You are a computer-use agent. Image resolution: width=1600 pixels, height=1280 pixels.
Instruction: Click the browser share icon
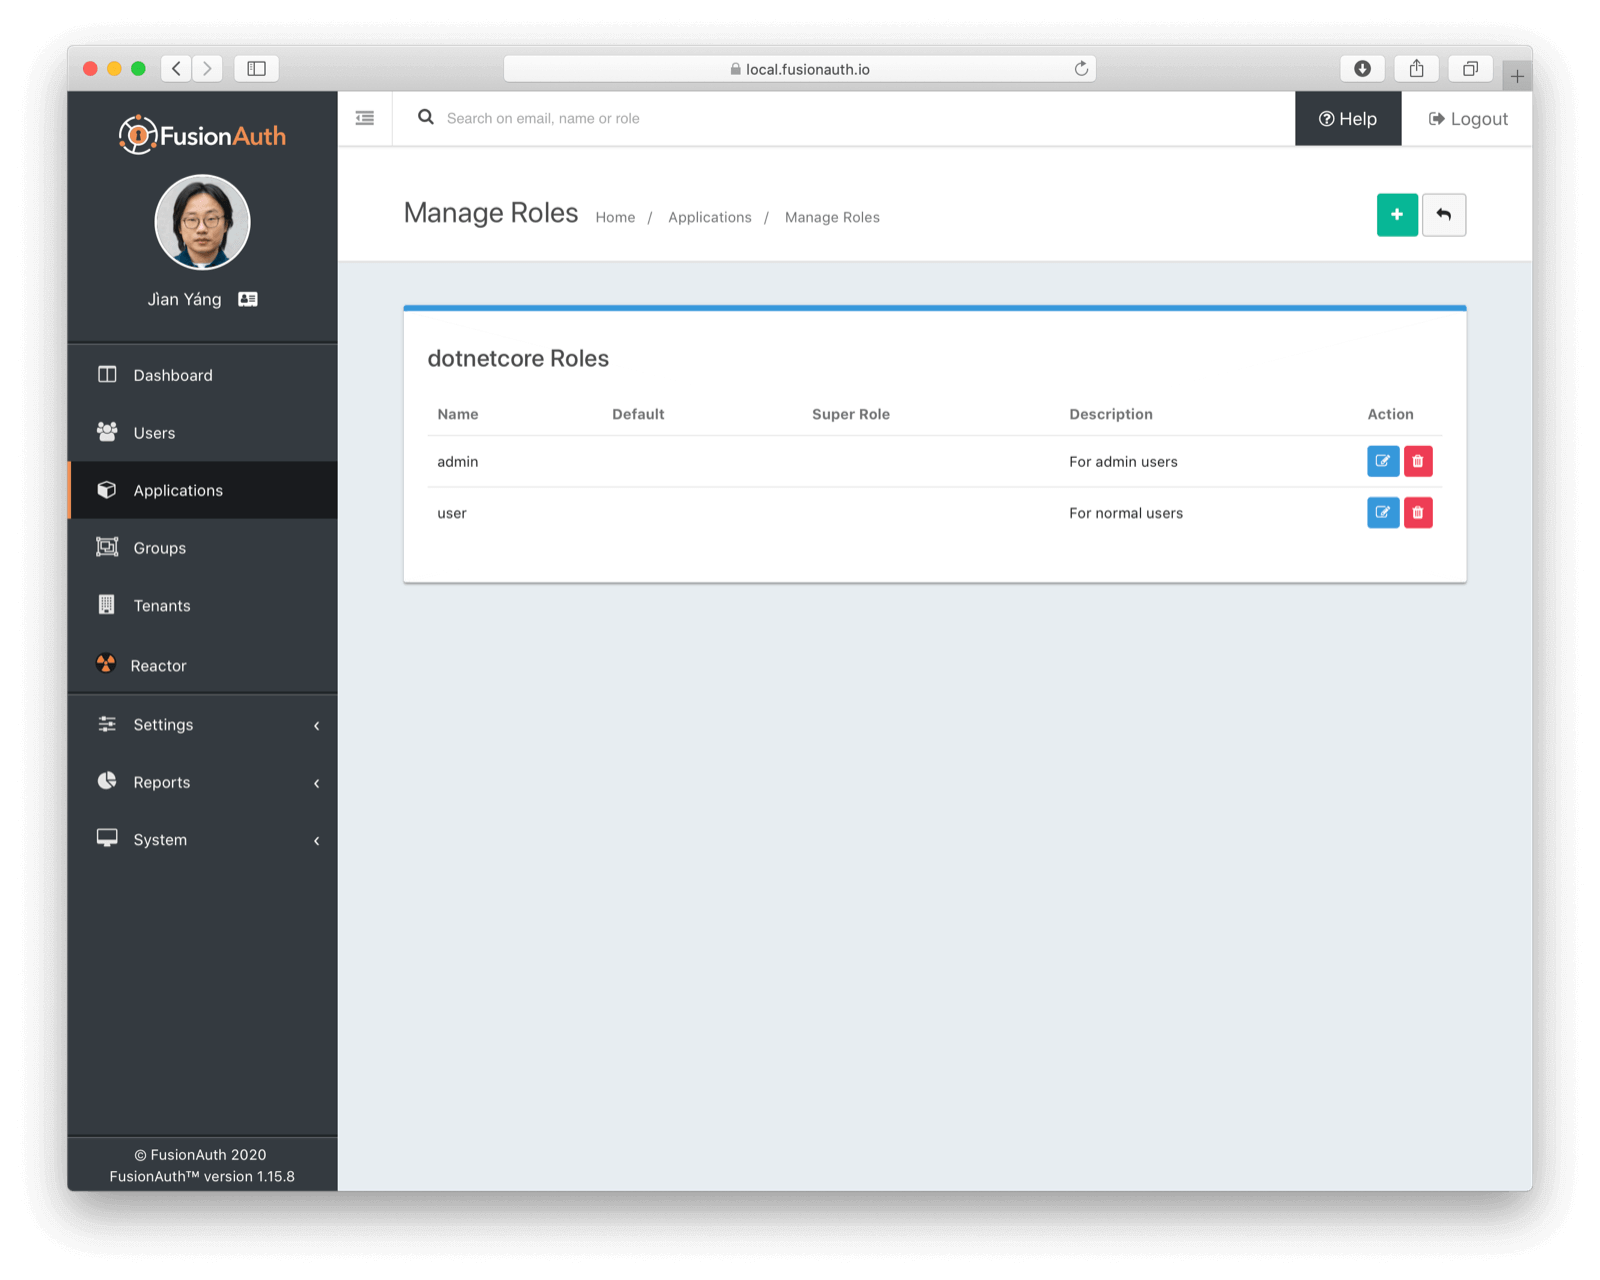(1416, 68)
